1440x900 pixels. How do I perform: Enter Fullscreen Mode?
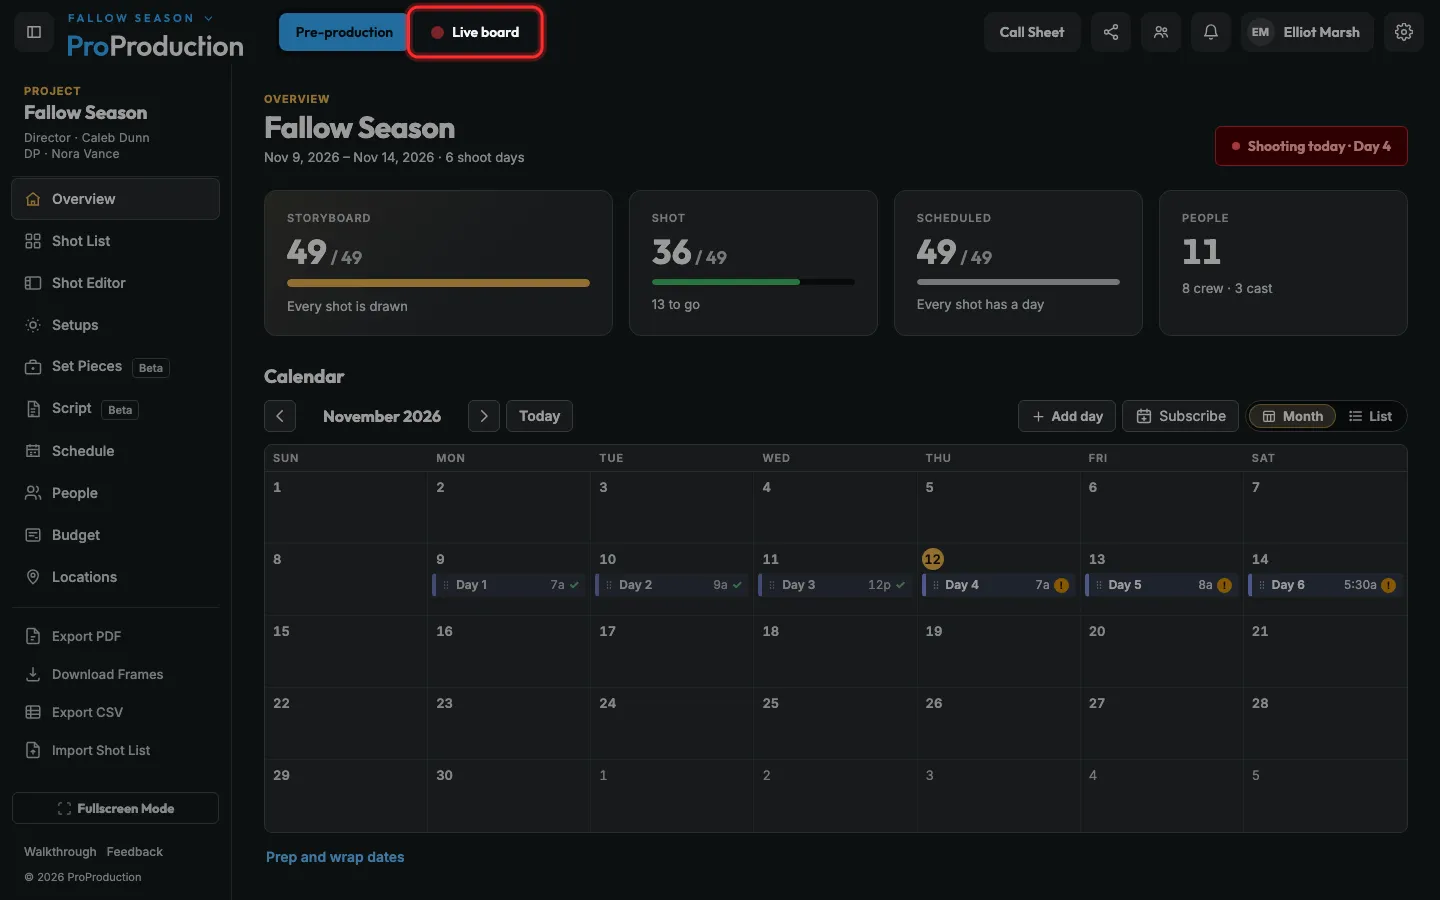tap(116, 808)
